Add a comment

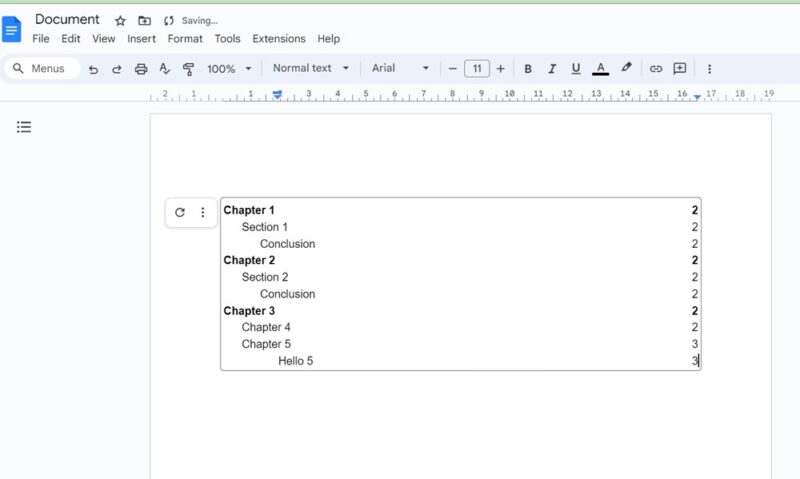[x=680, y=68]
